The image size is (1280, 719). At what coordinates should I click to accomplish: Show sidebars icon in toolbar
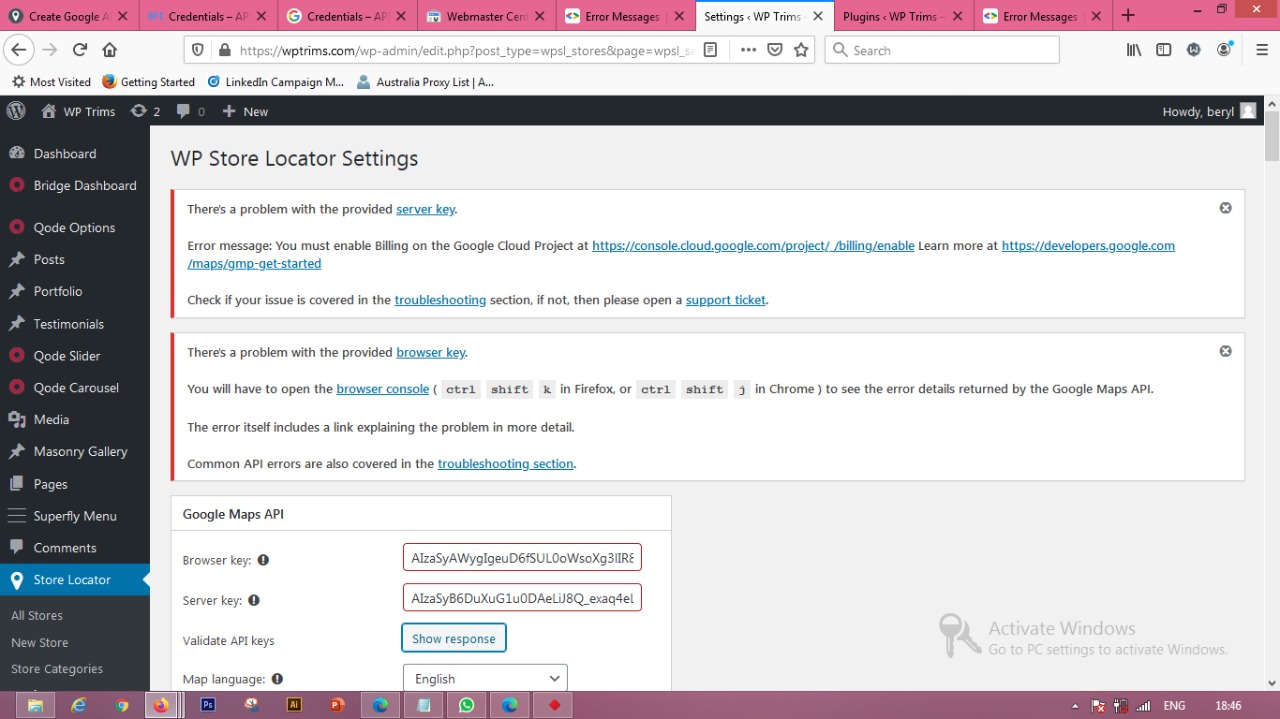coord(1164,50)
